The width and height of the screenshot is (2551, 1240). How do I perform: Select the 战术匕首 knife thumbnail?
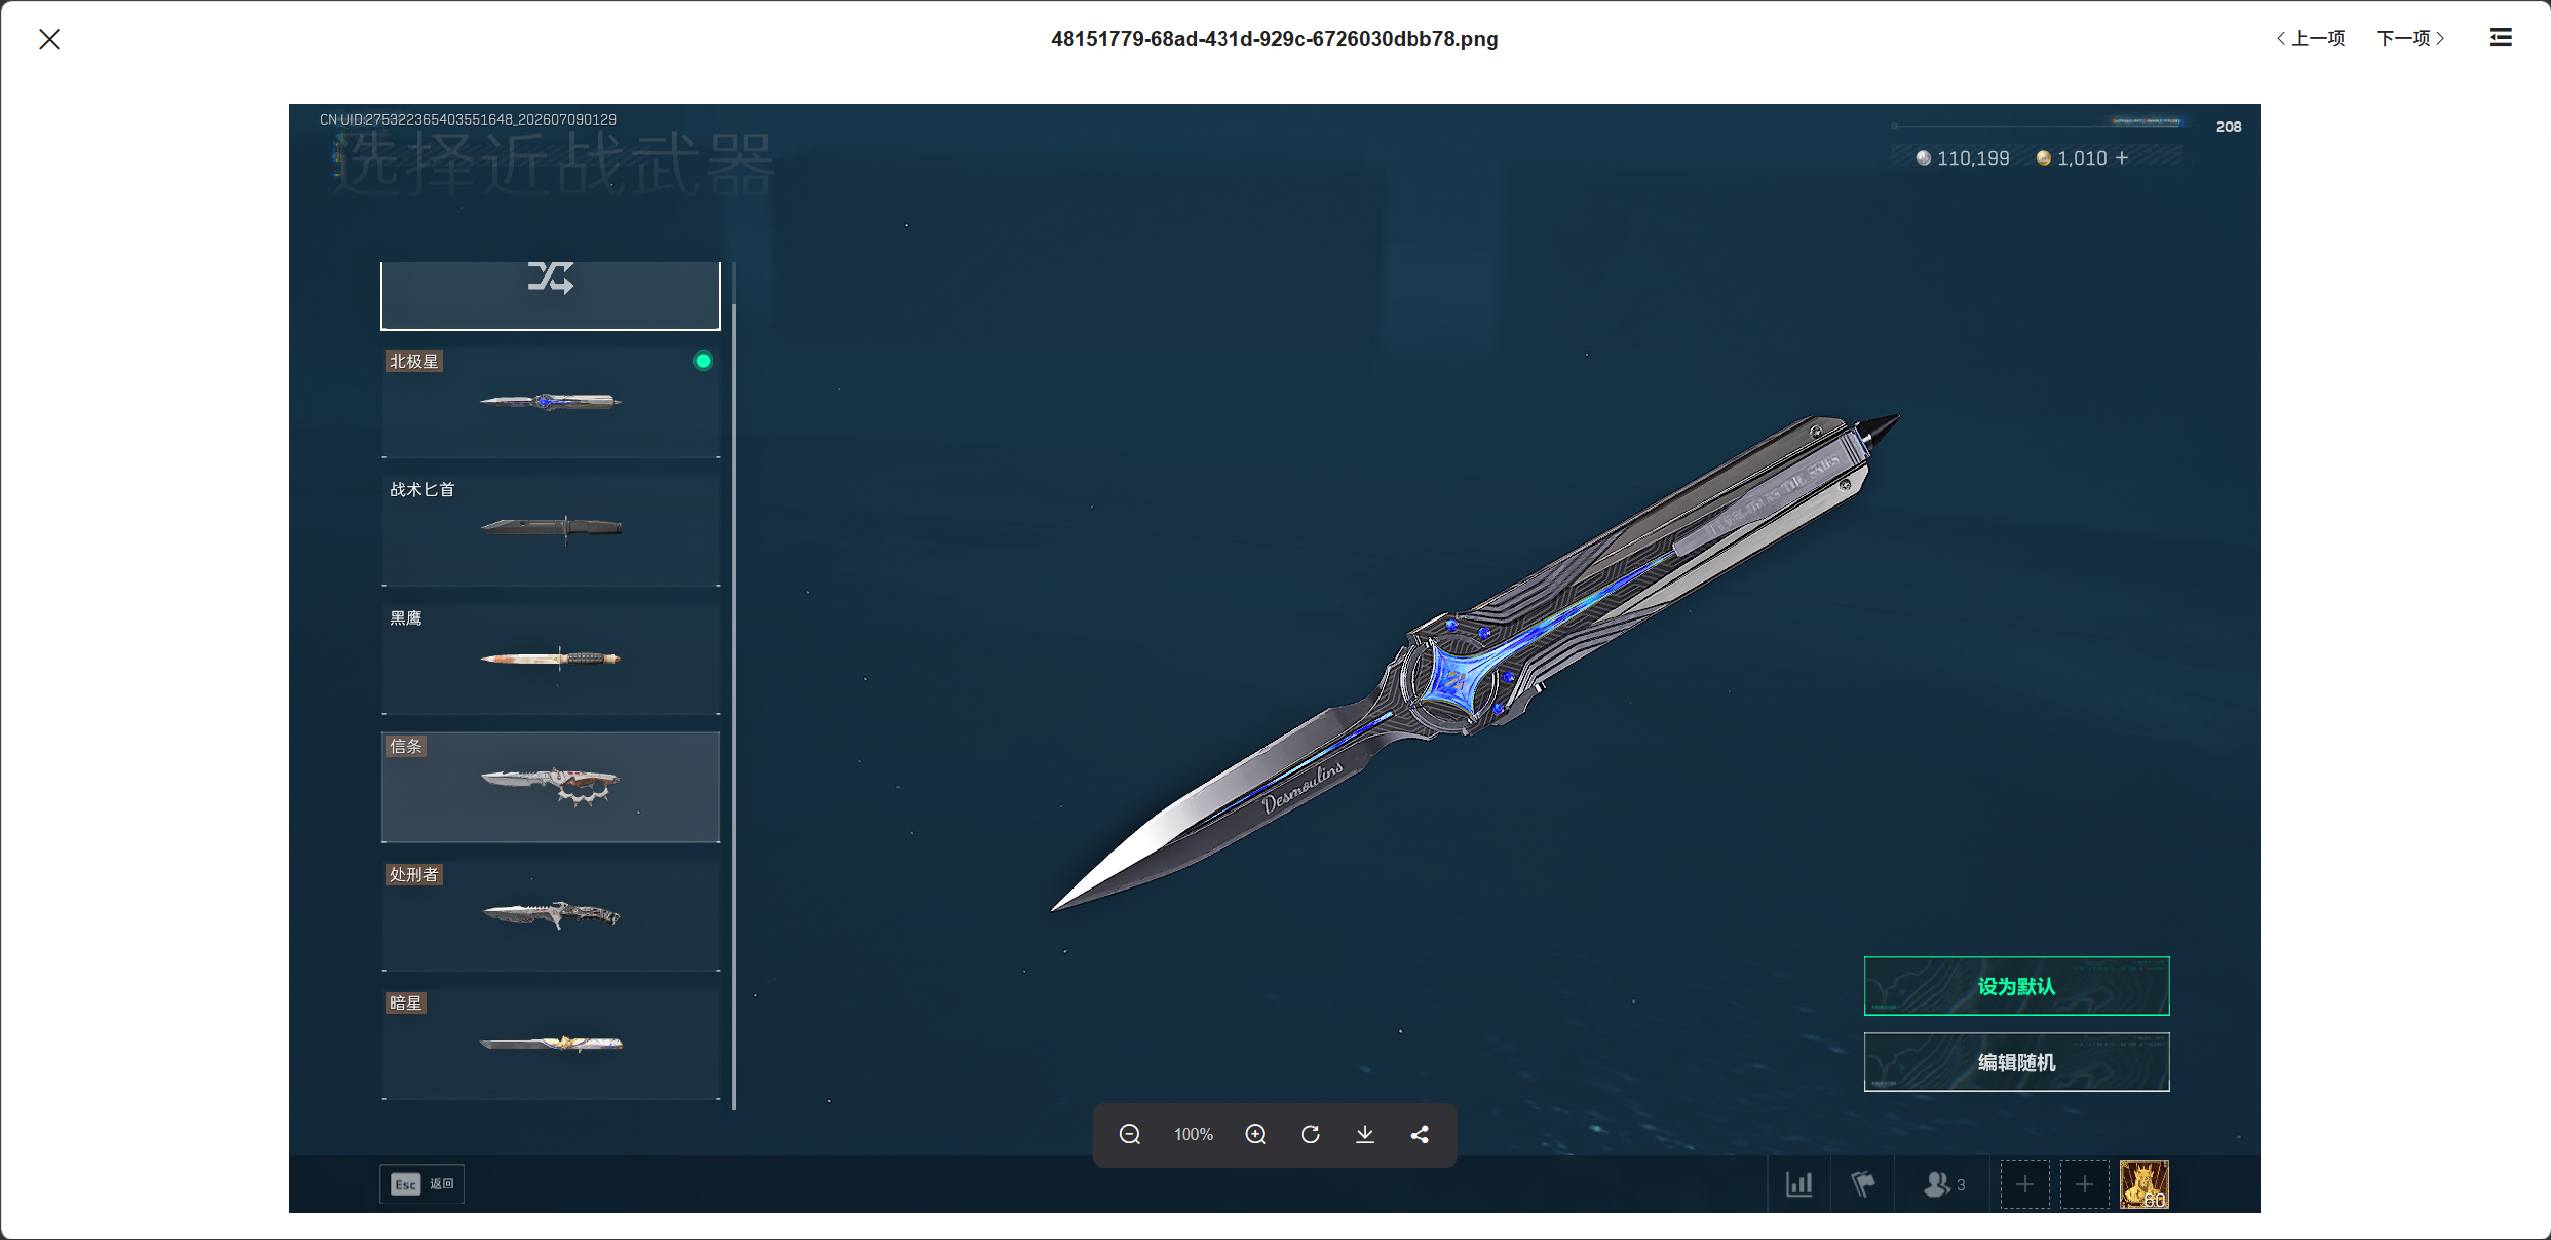[550, 530]
